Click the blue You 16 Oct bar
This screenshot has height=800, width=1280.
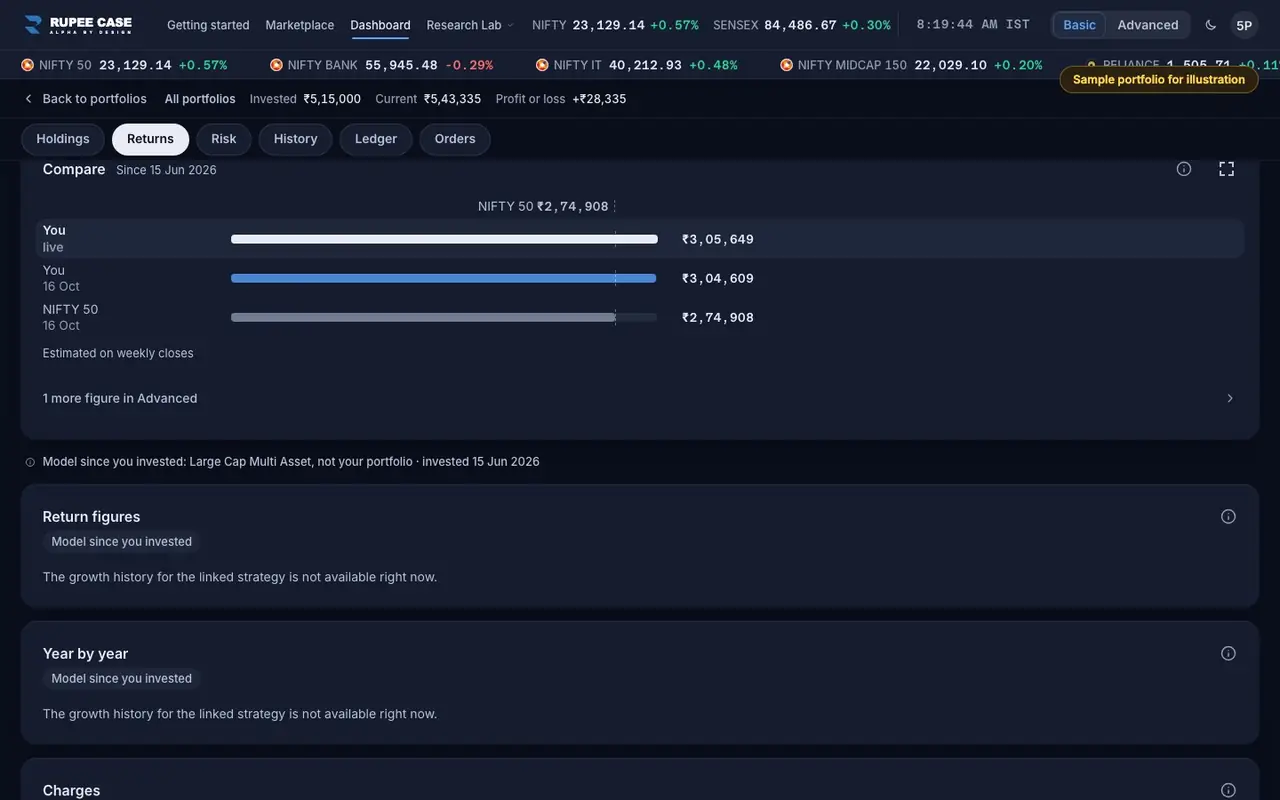pyautogui.click(x=444, y=278)
